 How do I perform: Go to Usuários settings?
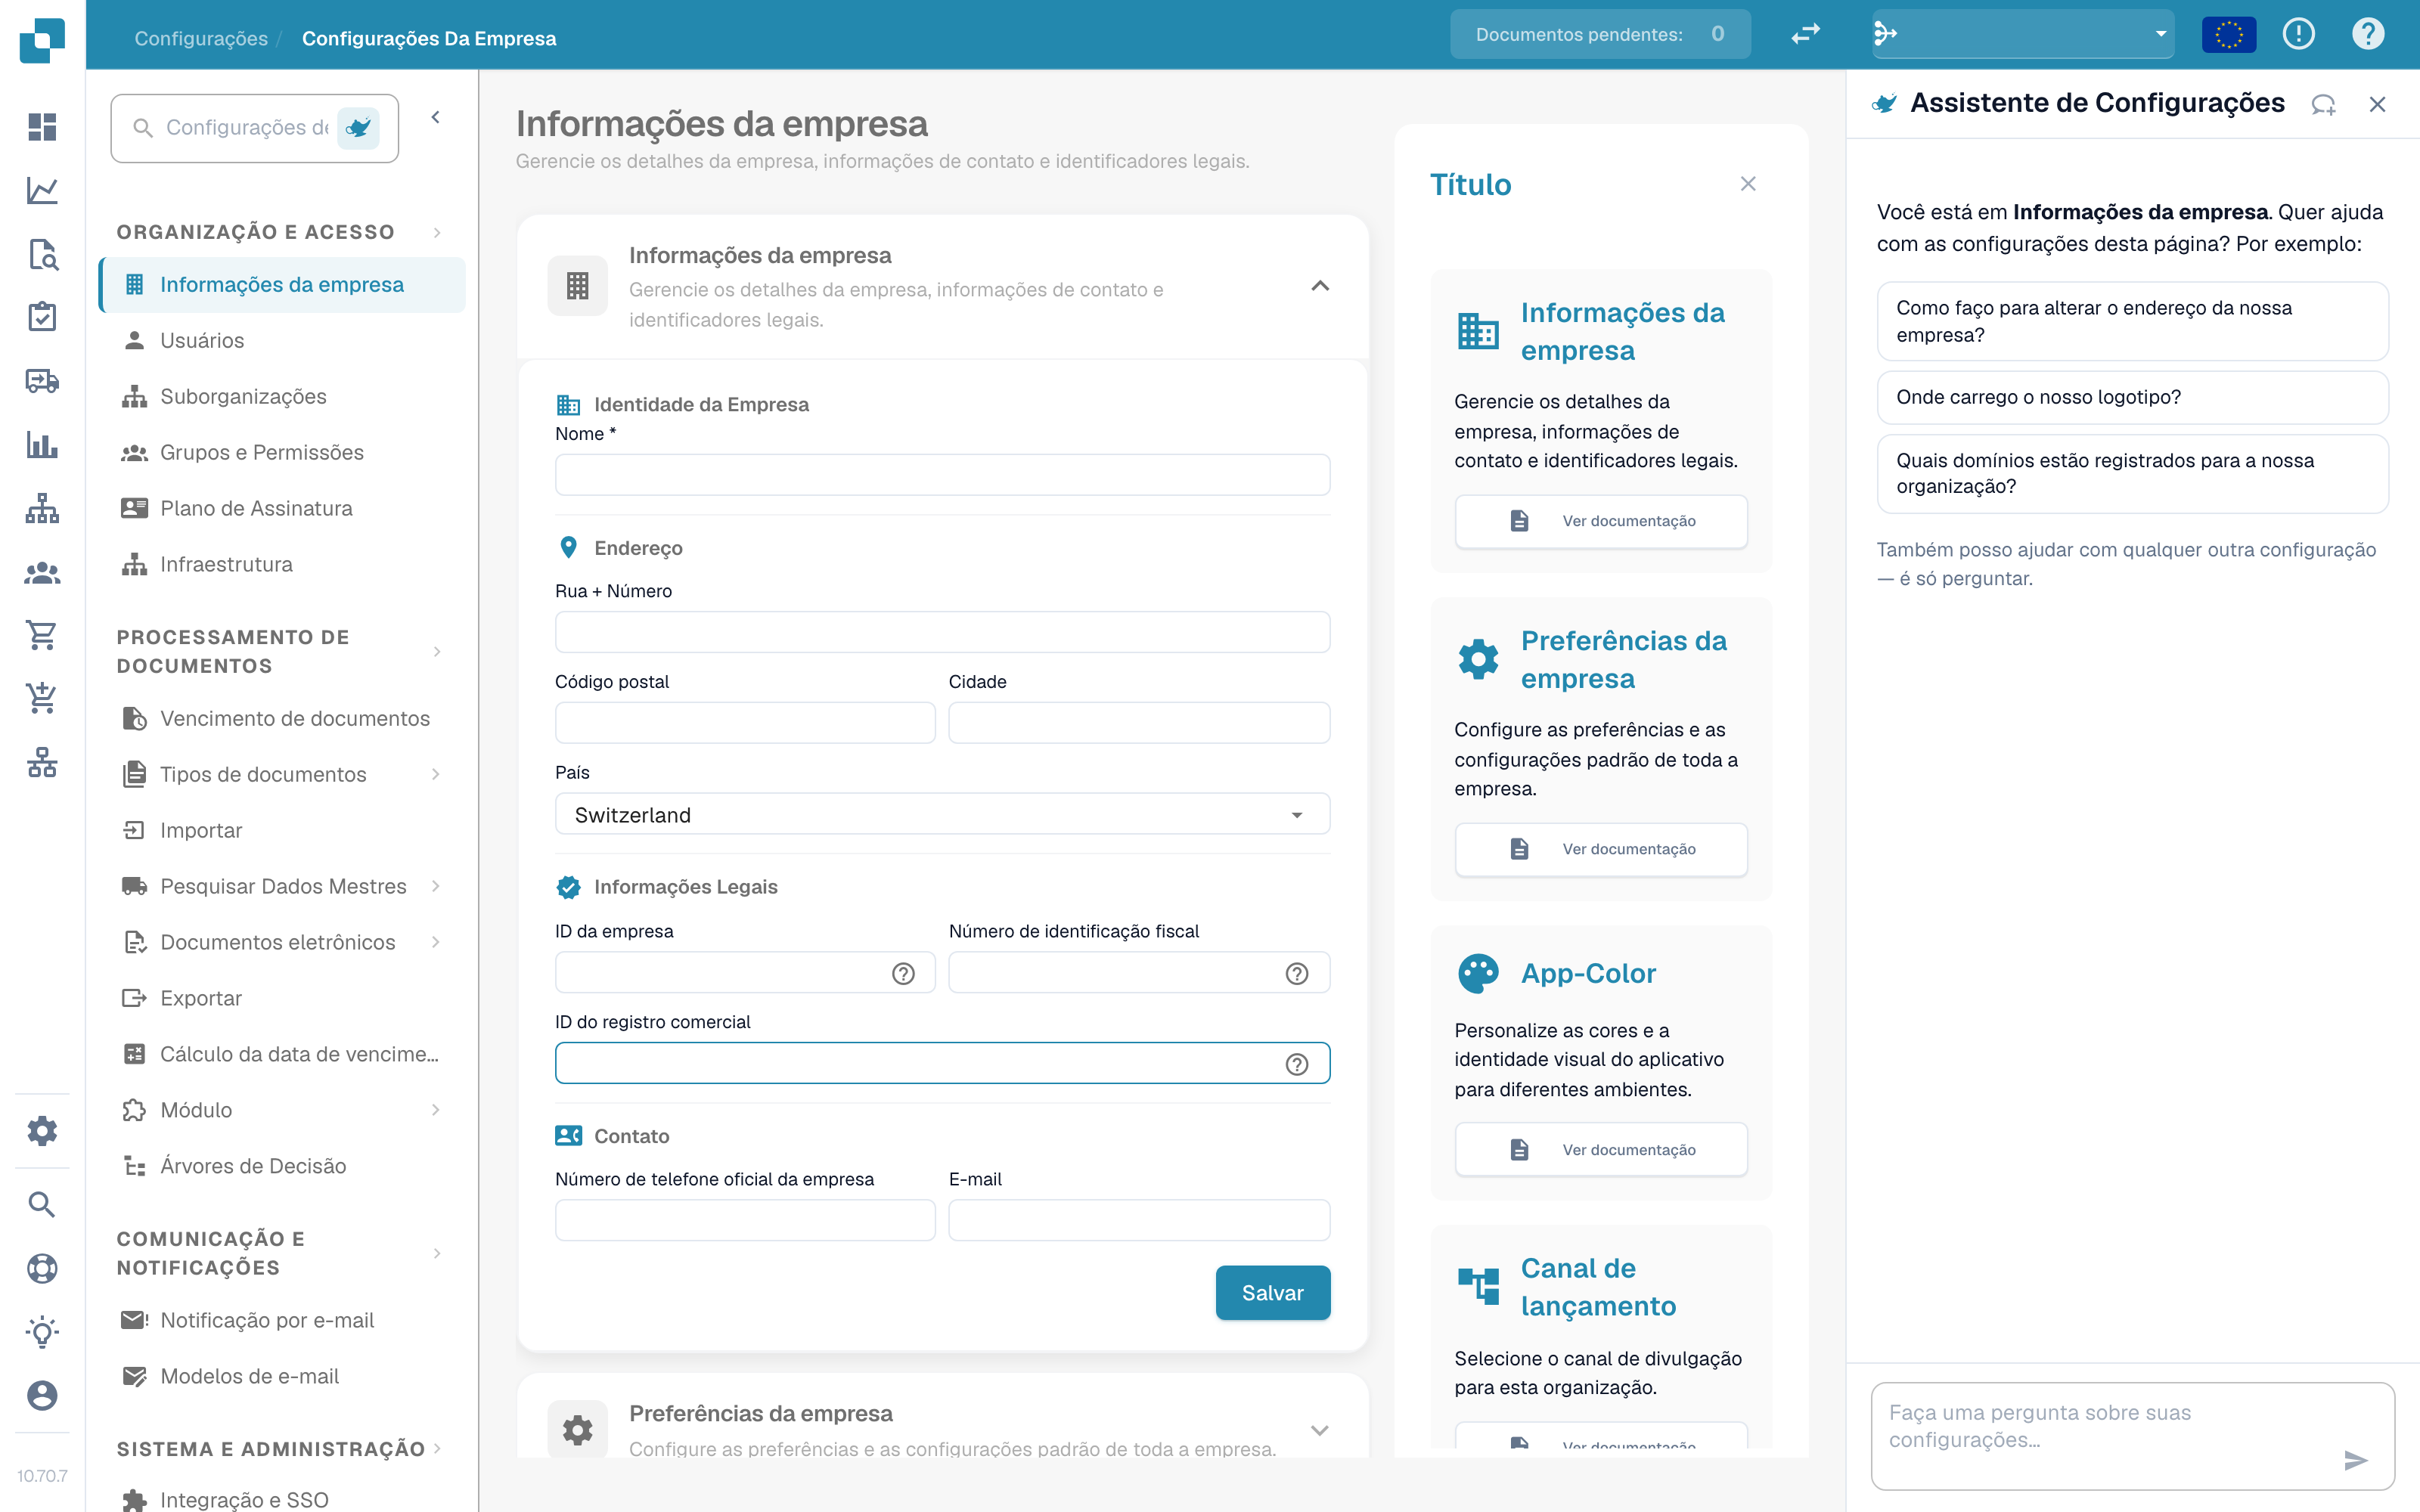282,341
